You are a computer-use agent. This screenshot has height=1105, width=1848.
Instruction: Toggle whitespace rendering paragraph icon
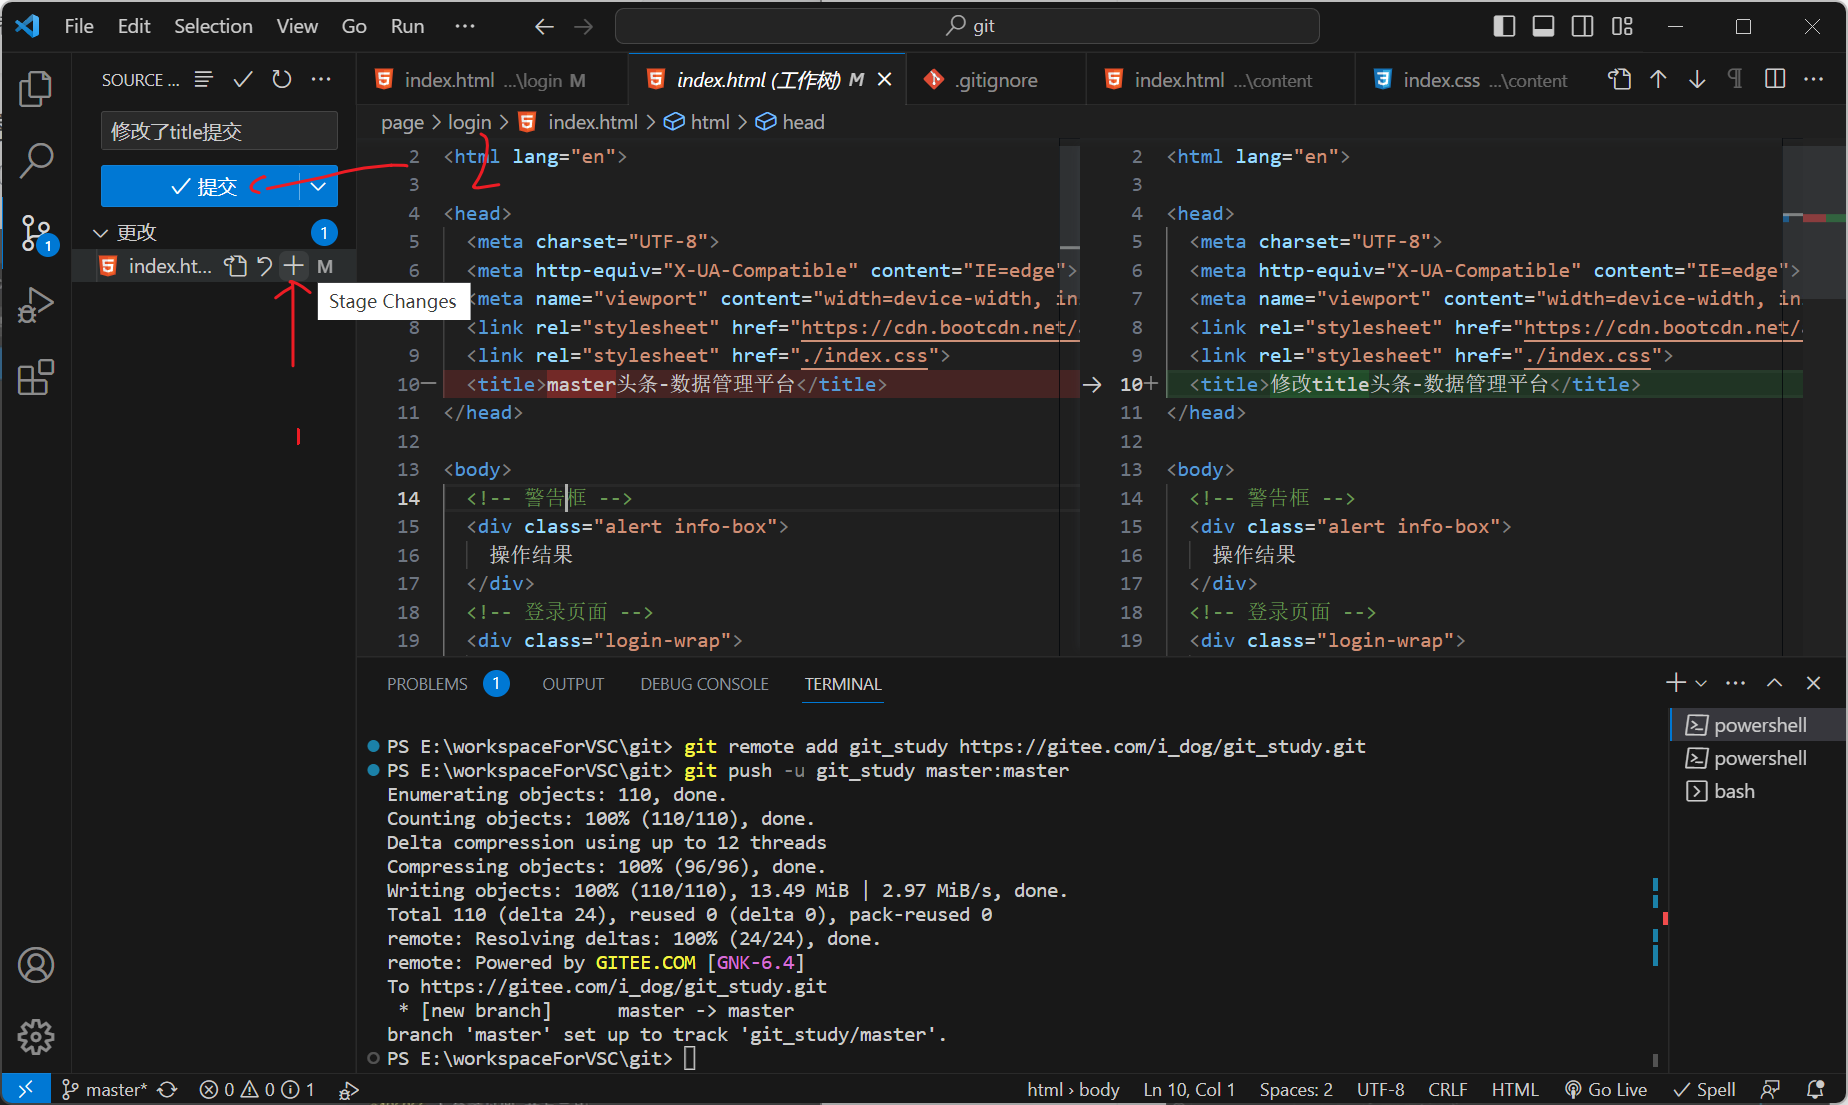(x=1736, y=79)
